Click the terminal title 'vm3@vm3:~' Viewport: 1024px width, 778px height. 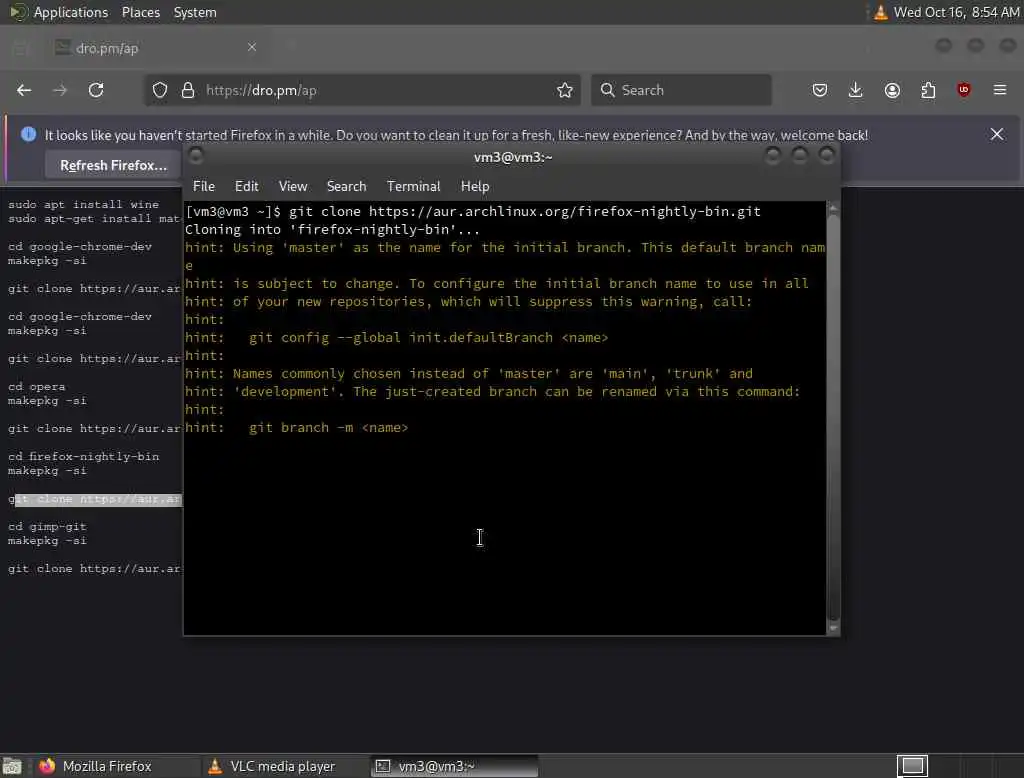pos(513,157)
